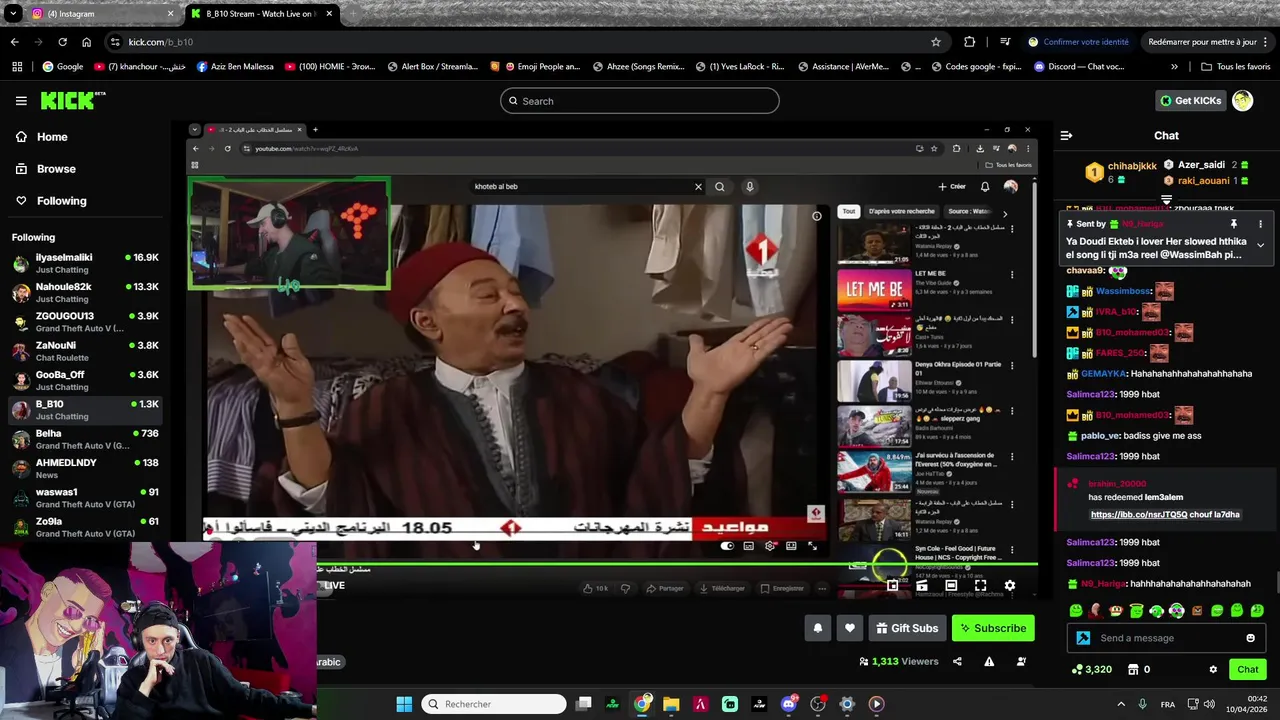Click the Kick player LIVE indicator
The height and width of the screenshot is (720, 1280).
point(334,585)
